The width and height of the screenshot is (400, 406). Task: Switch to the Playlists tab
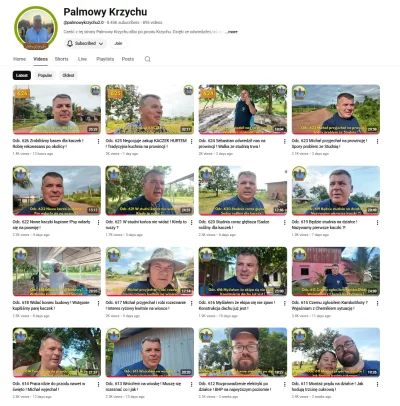pyautogui.click(x=105, y=59)
